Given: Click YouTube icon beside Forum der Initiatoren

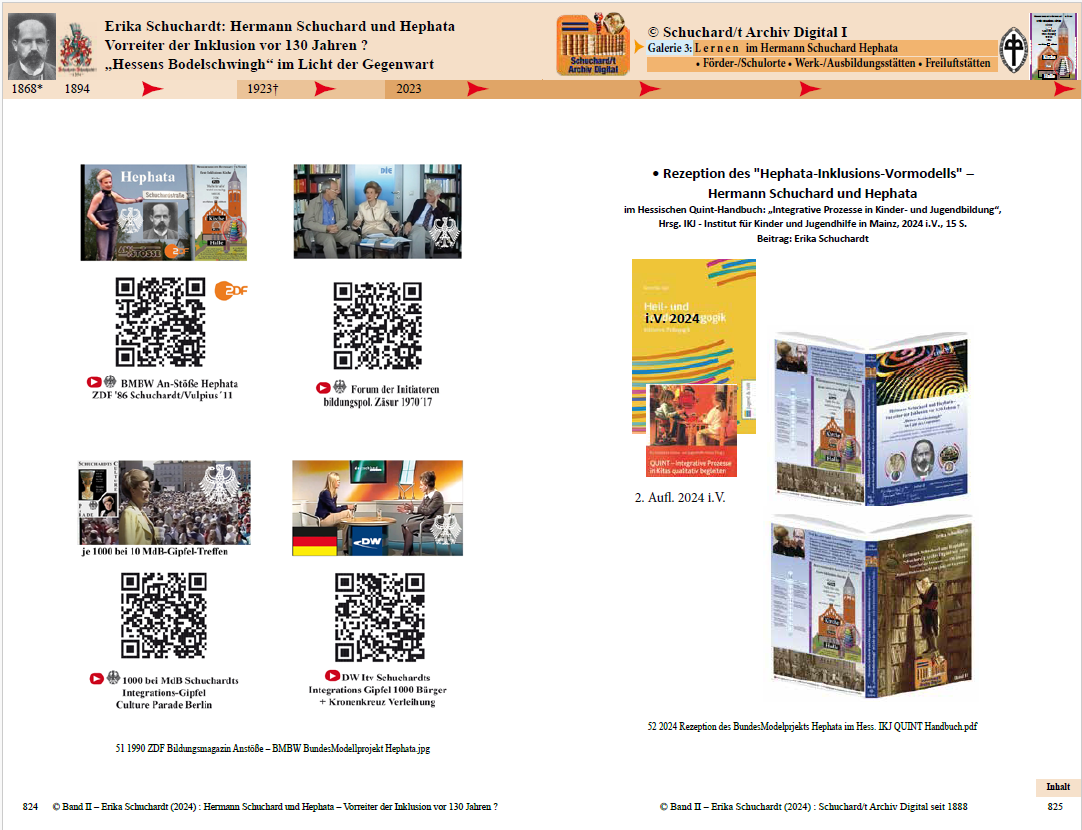Looking at the screenshot, I should pyautogui.click(x=323, y=388).
